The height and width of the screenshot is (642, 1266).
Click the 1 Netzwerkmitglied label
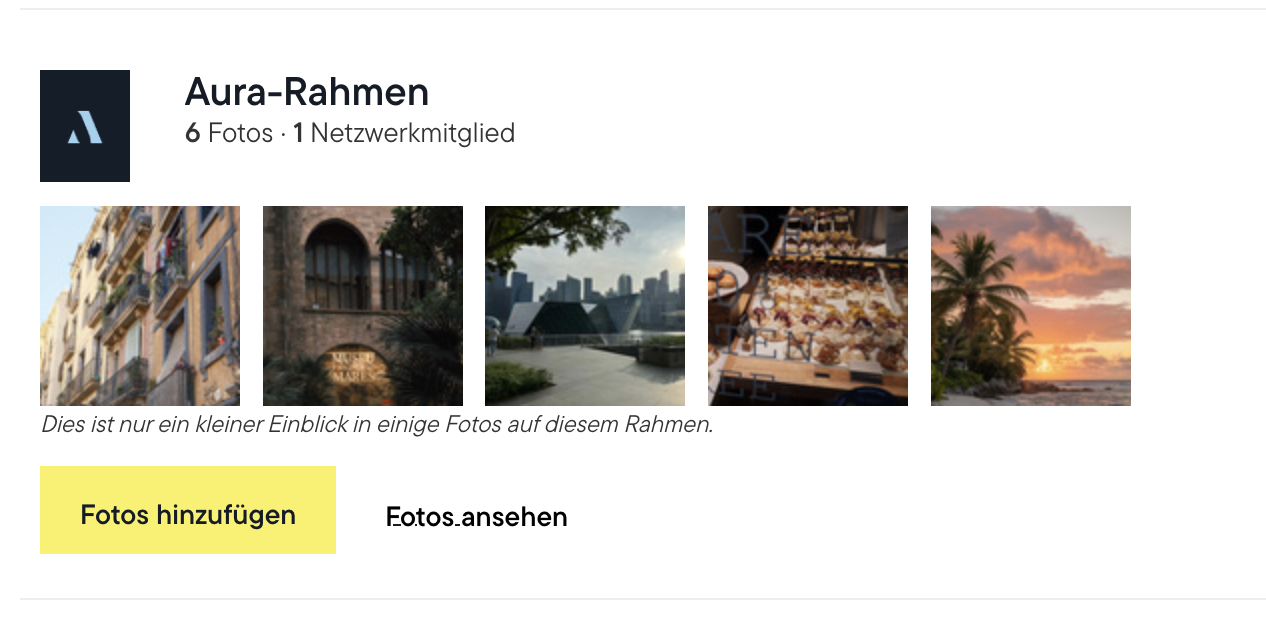coord(404,133)
